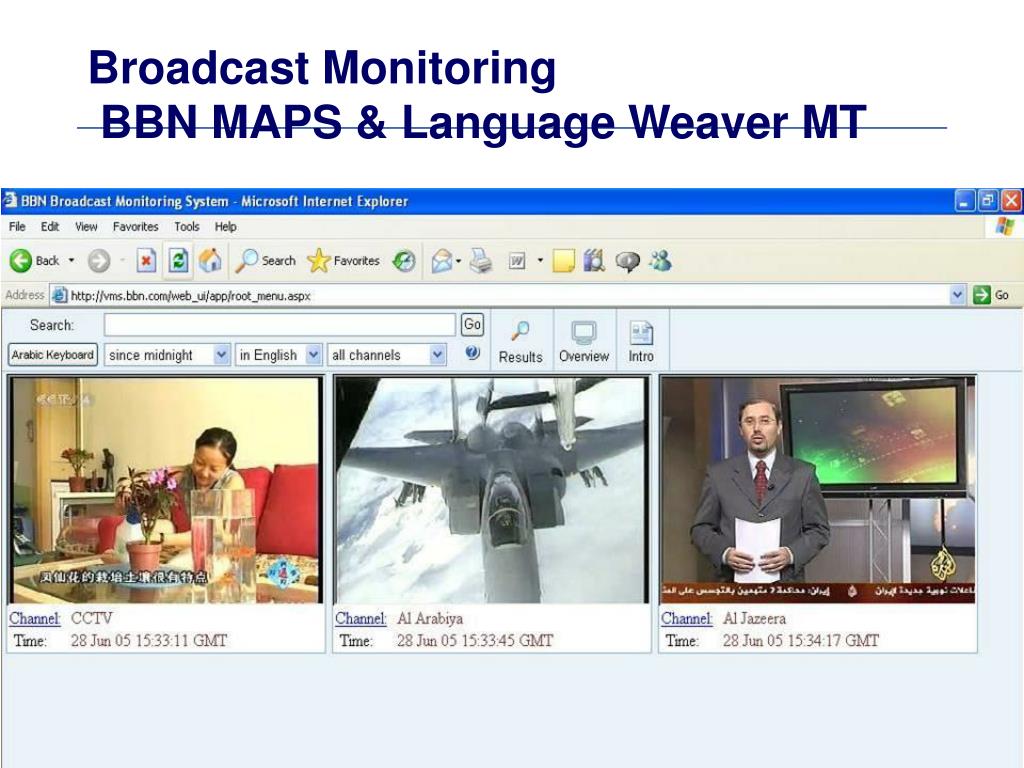
Task: Click the Mail envelope icon
Action: 442,261
